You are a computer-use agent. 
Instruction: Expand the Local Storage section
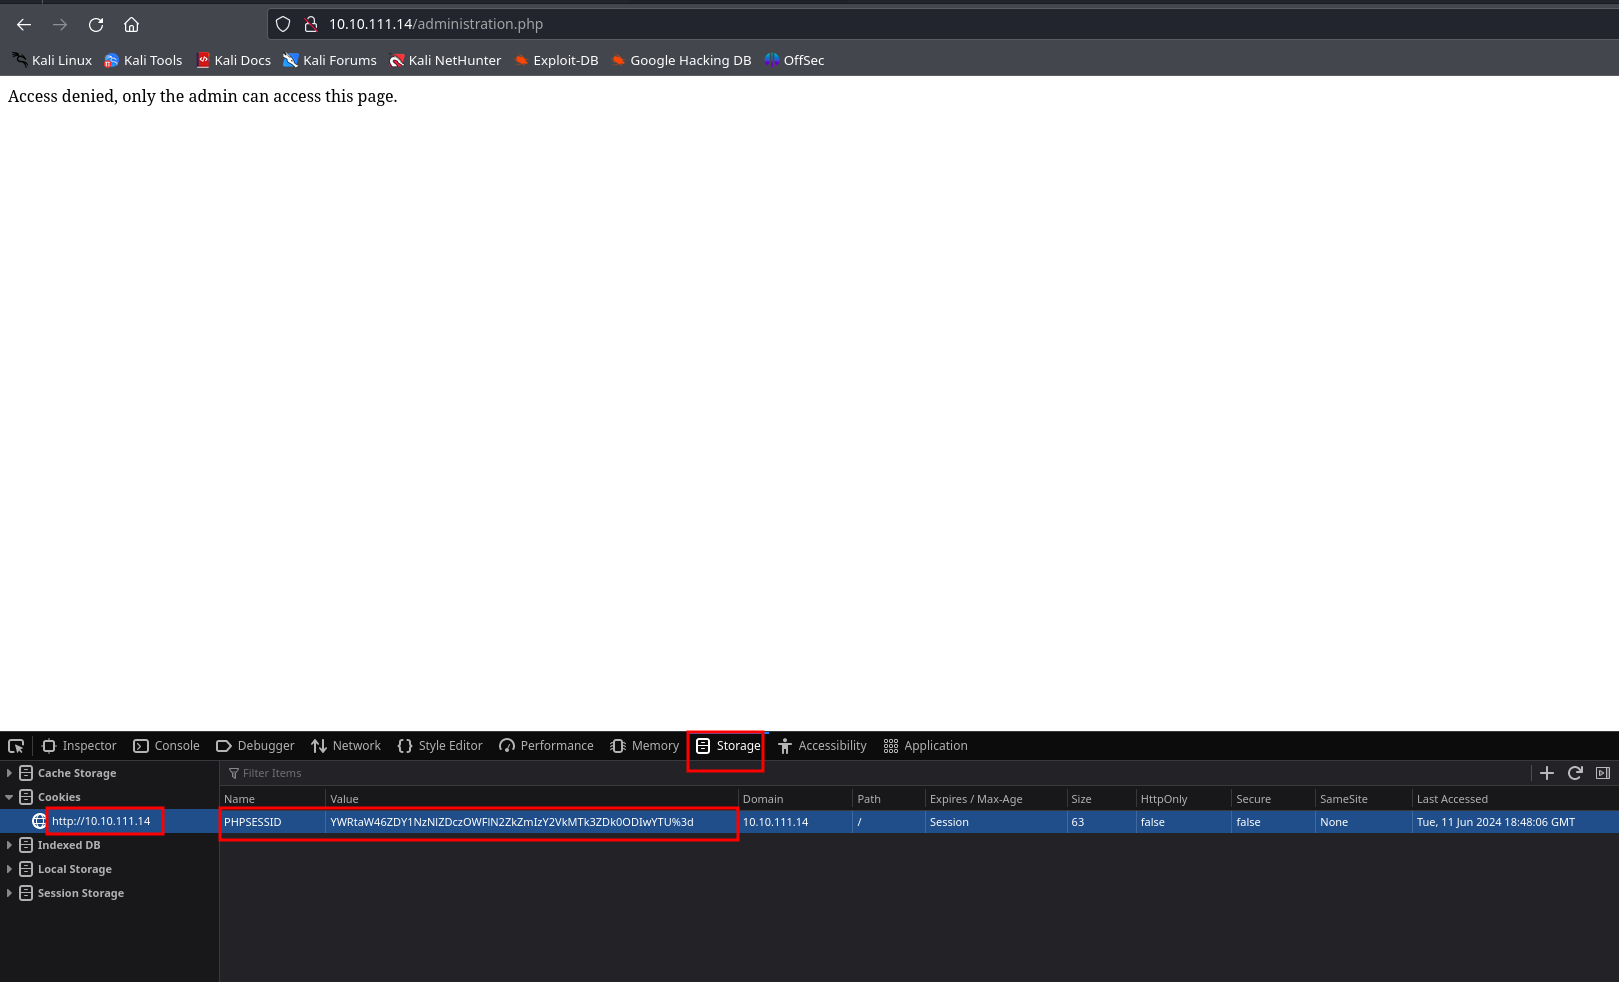point(9,868)
